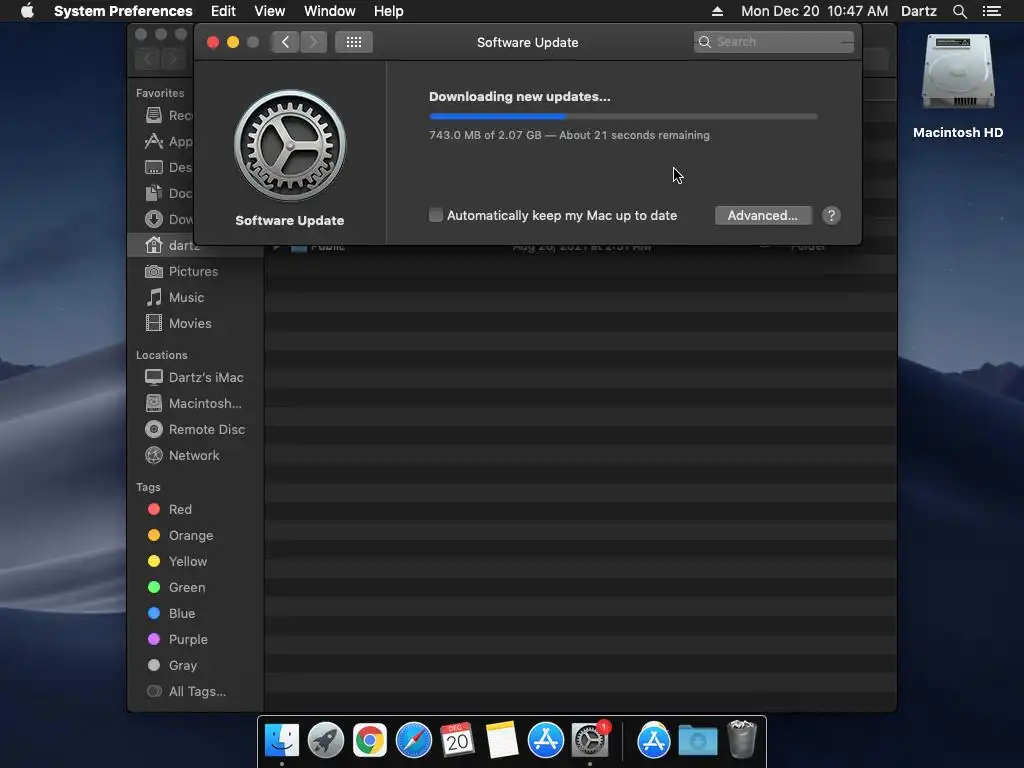Open the Window menu

coord(330,11)
